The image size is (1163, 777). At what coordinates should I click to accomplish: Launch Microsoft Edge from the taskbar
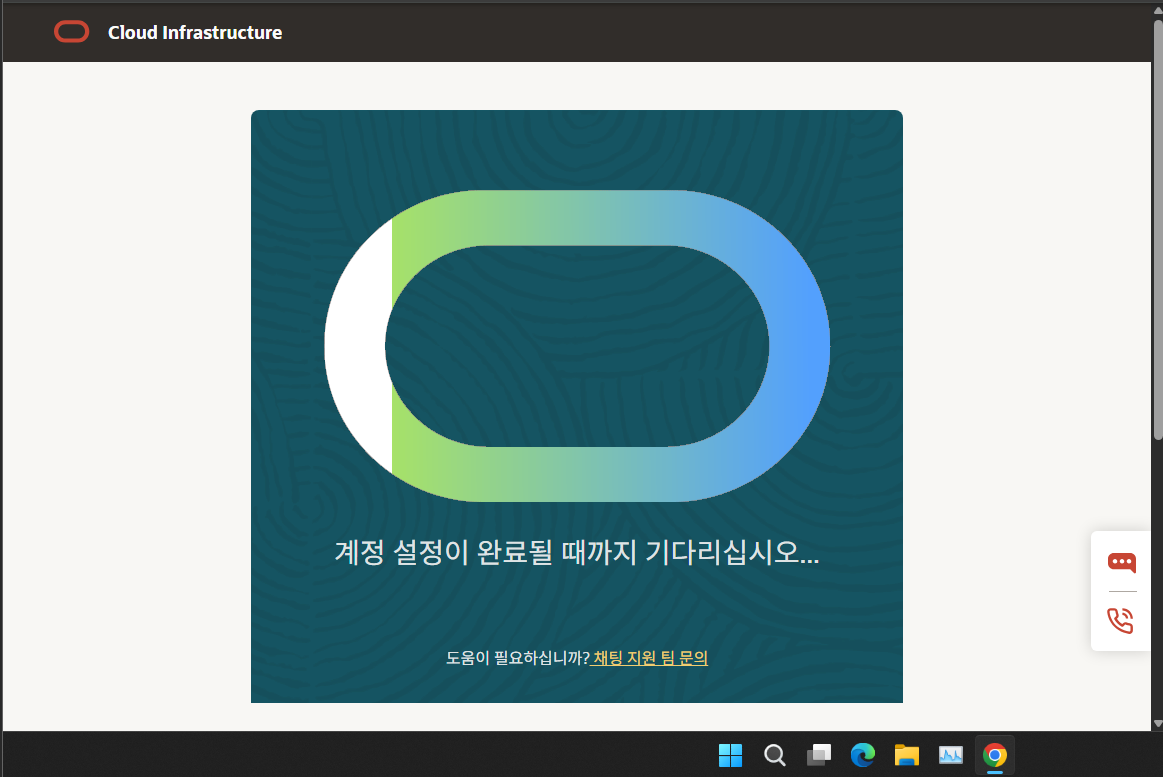(x=863, y=755)
